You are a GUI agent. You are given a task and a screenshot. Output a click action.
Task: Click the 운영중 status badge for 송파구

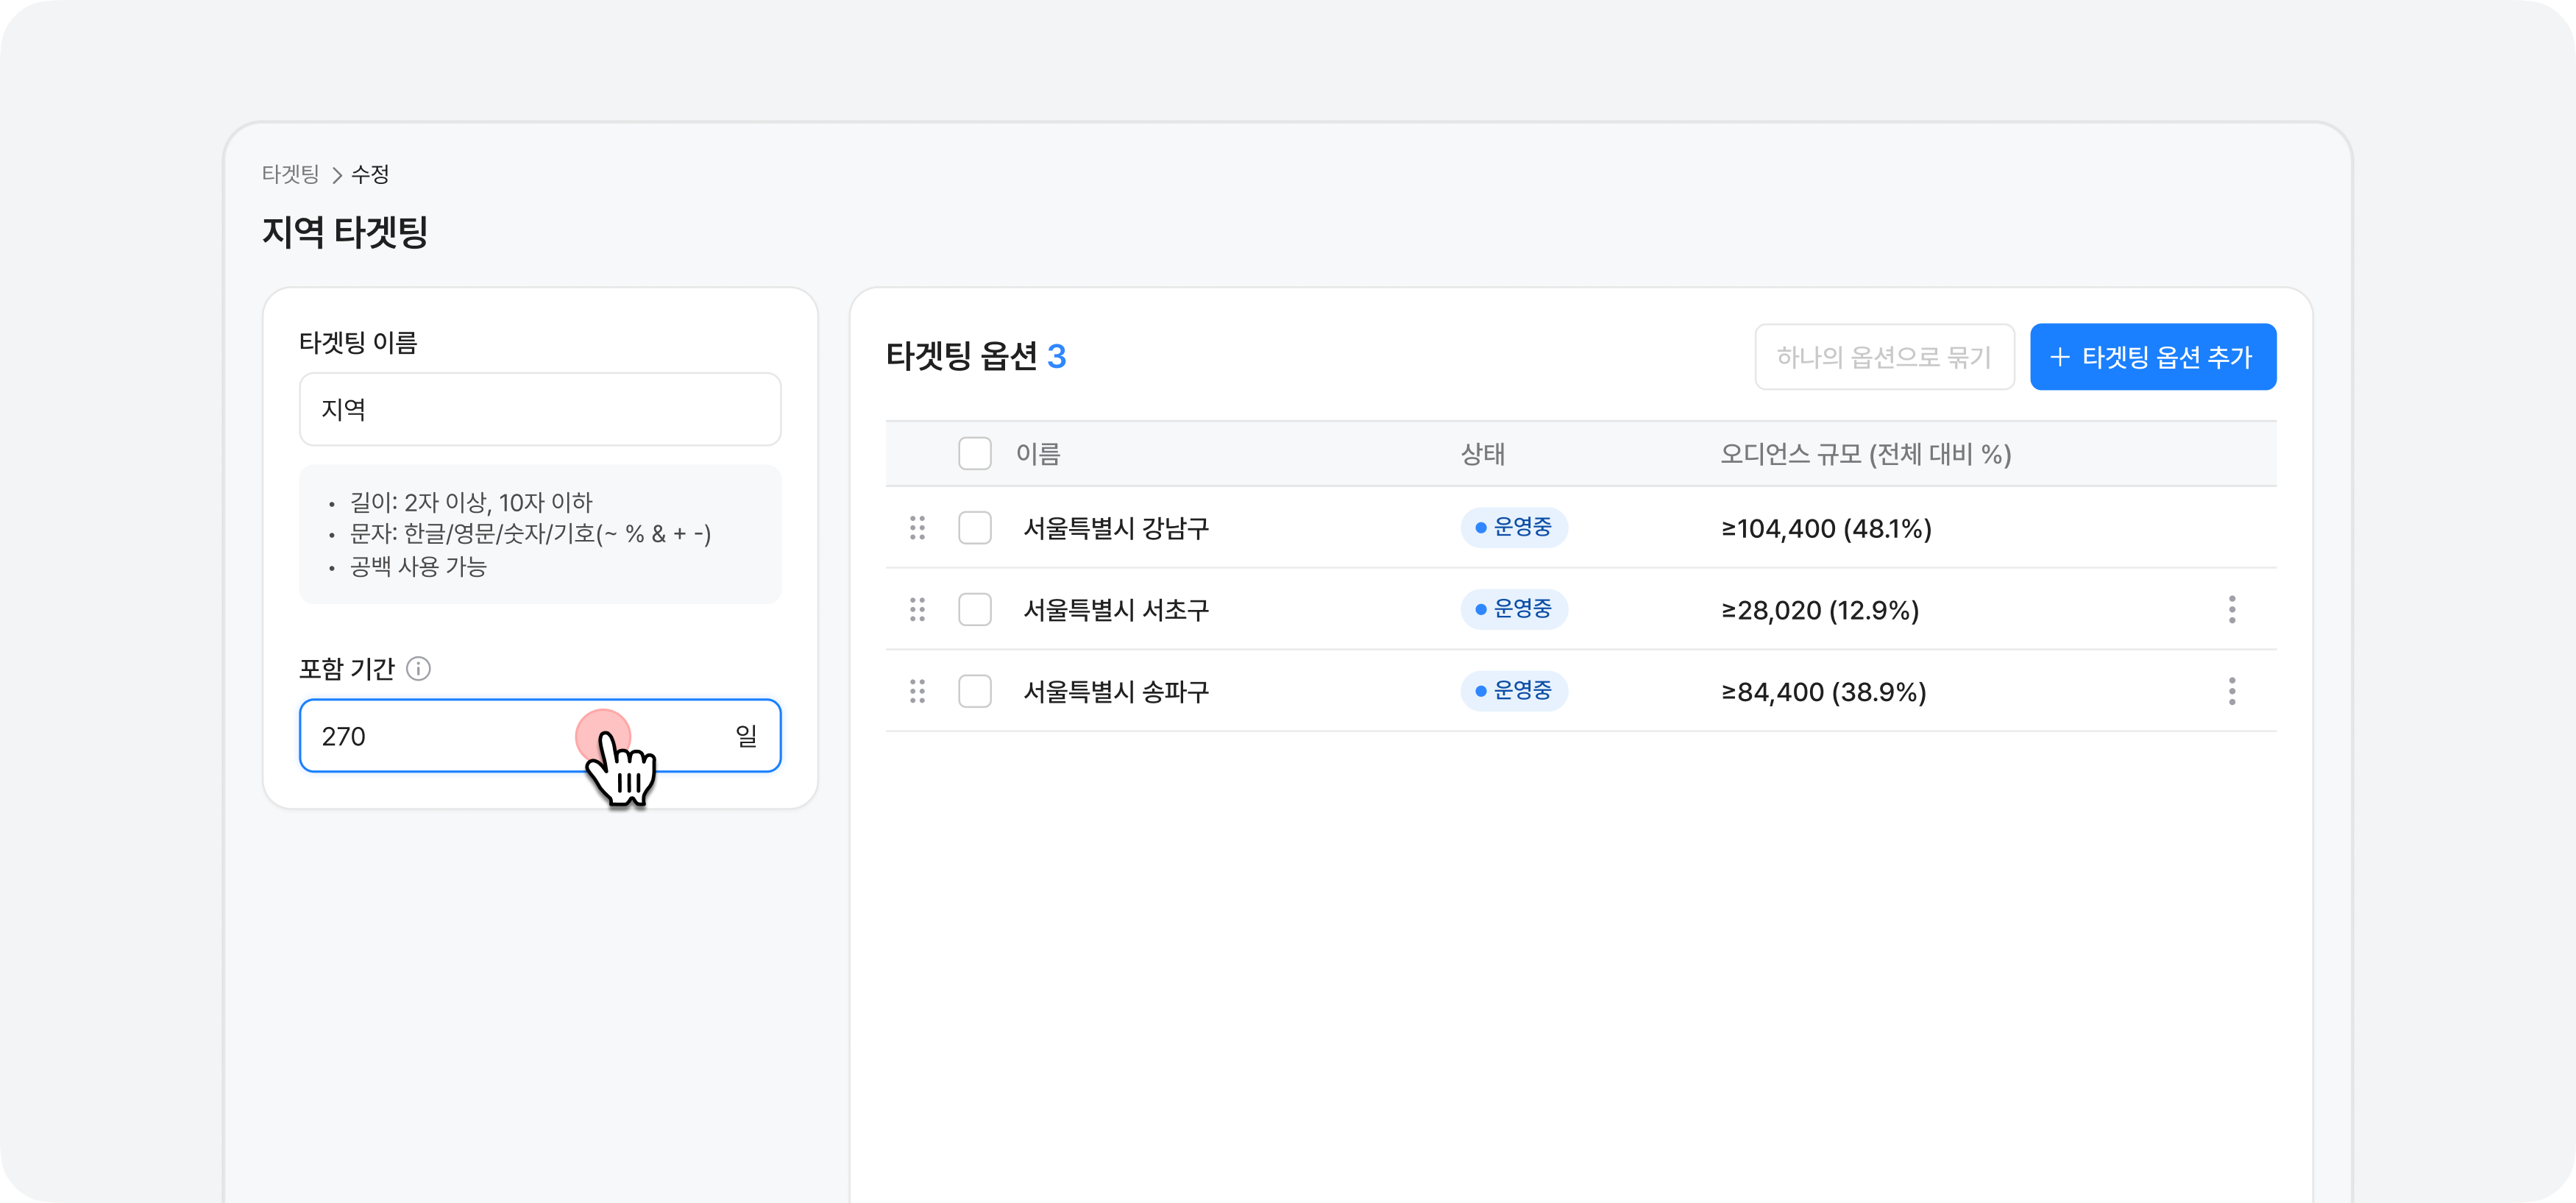(1513, 691)
